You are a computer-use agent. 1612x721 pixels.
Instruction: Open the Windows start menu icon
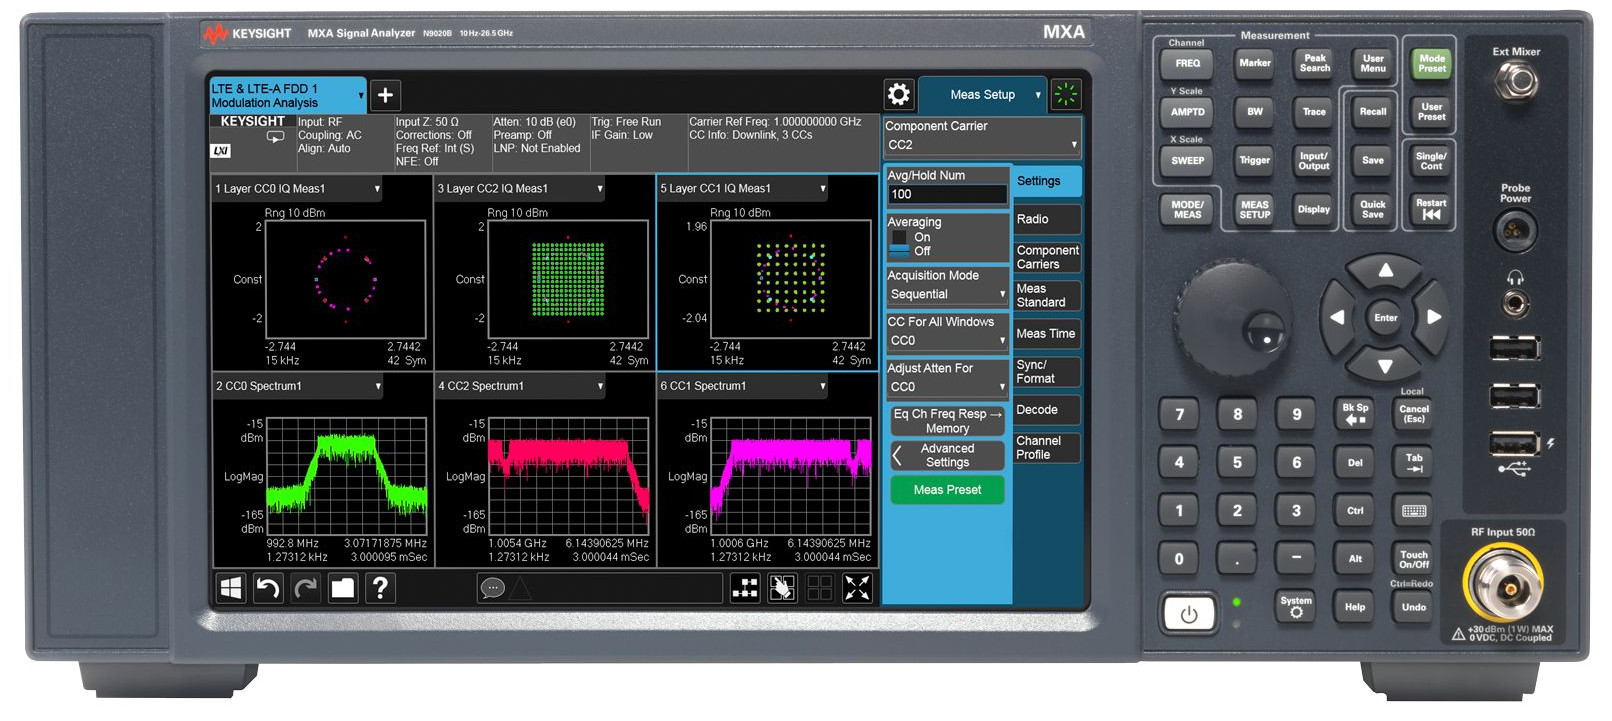230,588
